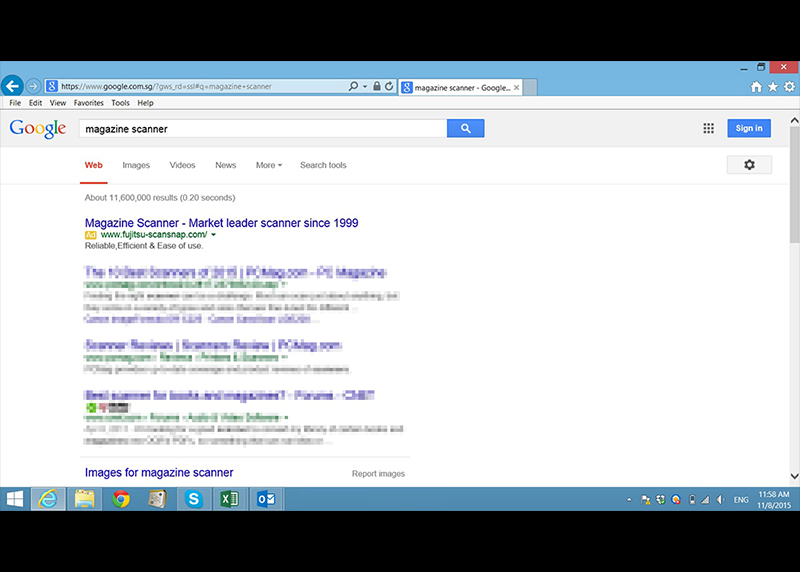Viewport: 800px width, 572px height.
Task: Click the blue Google search button
Action: pyautogui.click(x=465, y=128)
